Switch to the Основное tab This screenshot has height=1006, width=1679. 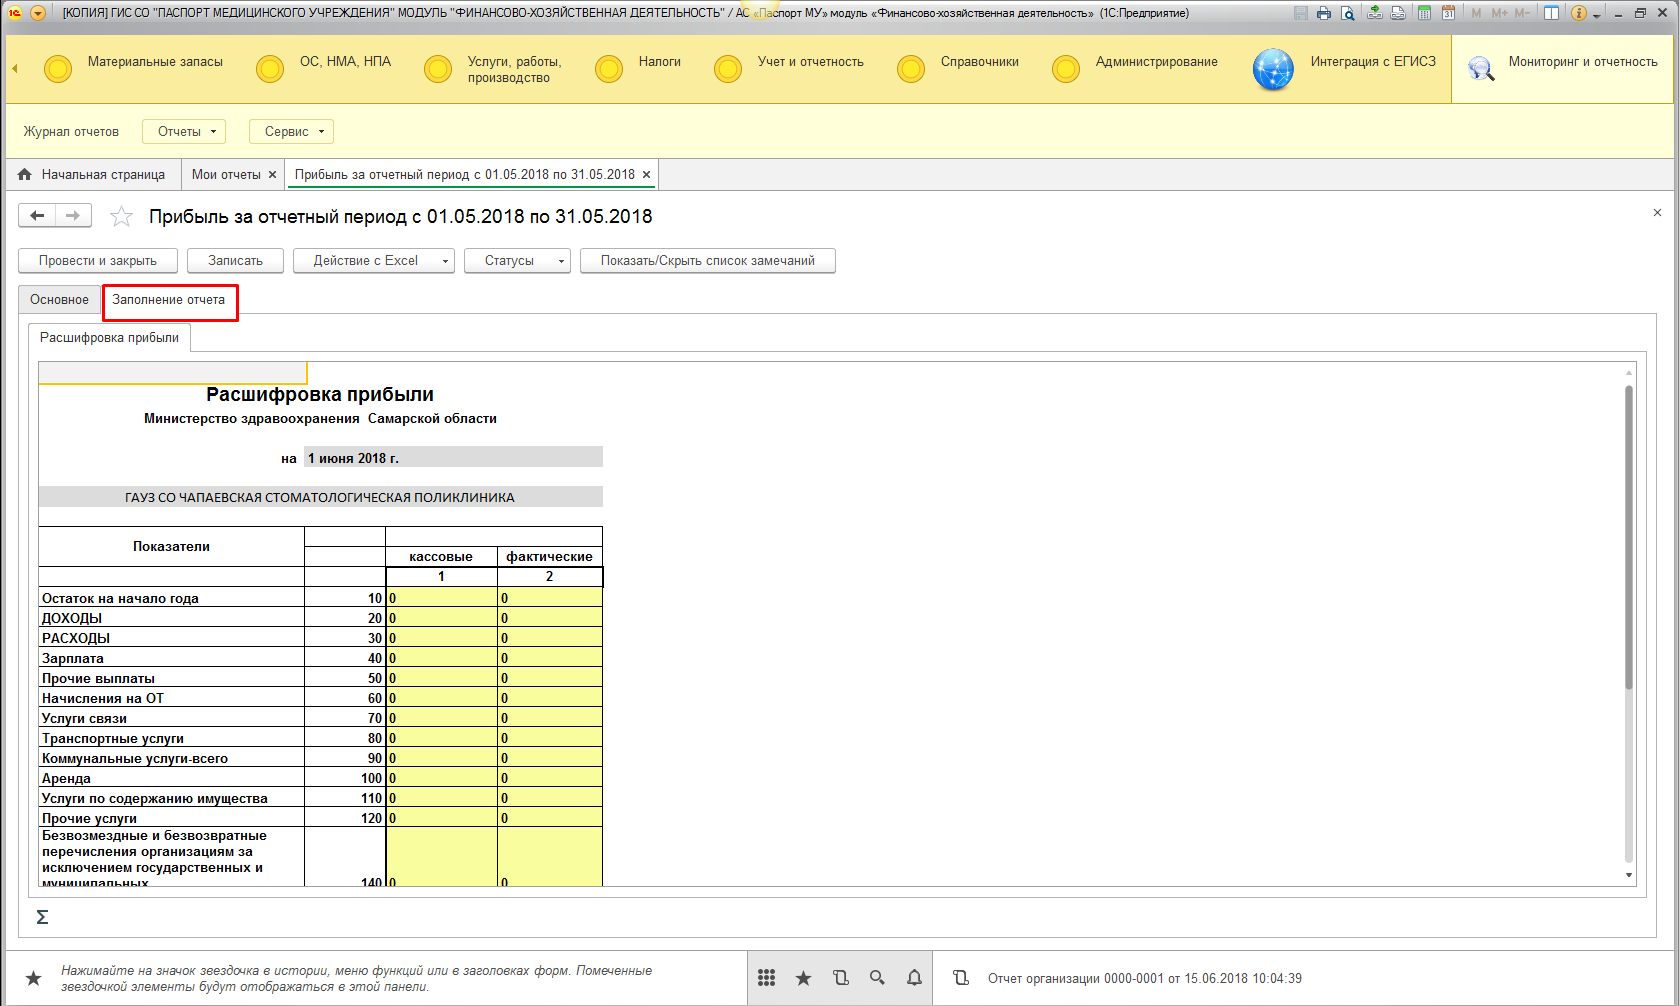[59, 300]
